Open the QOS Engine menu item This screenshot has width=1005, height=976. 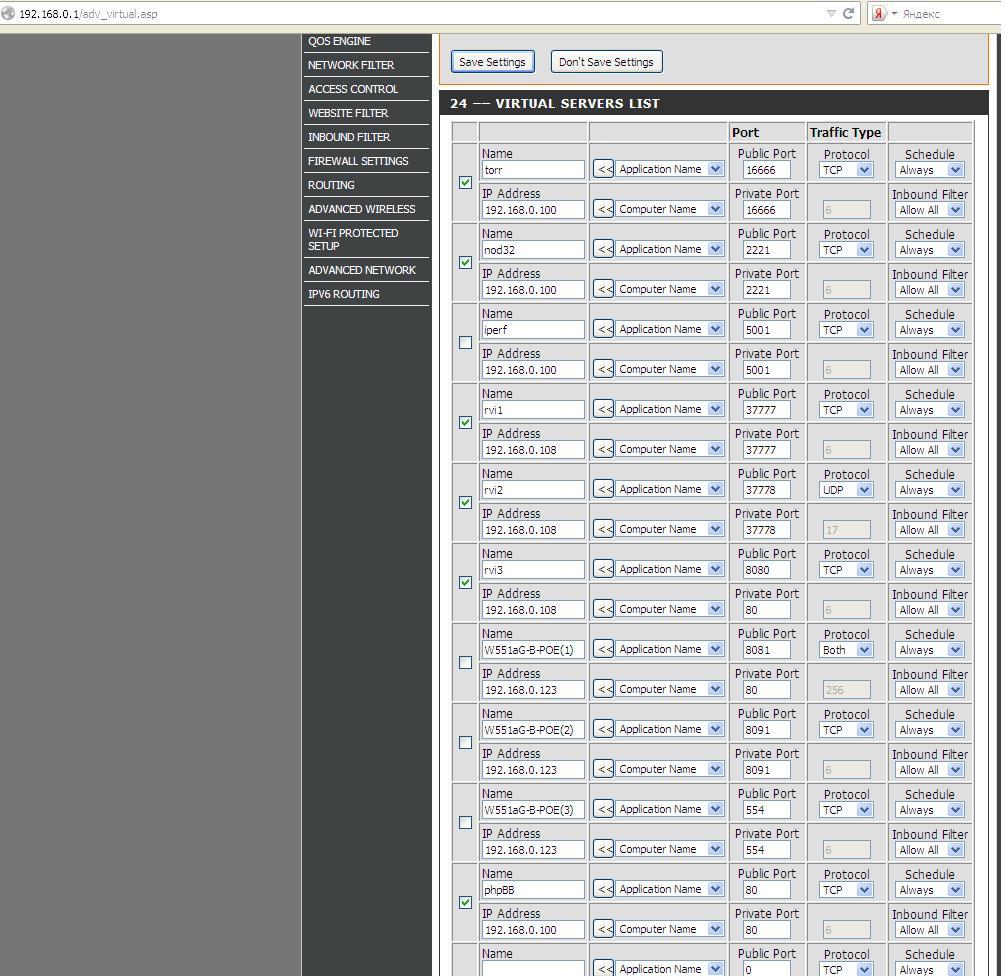pos(367,41)
